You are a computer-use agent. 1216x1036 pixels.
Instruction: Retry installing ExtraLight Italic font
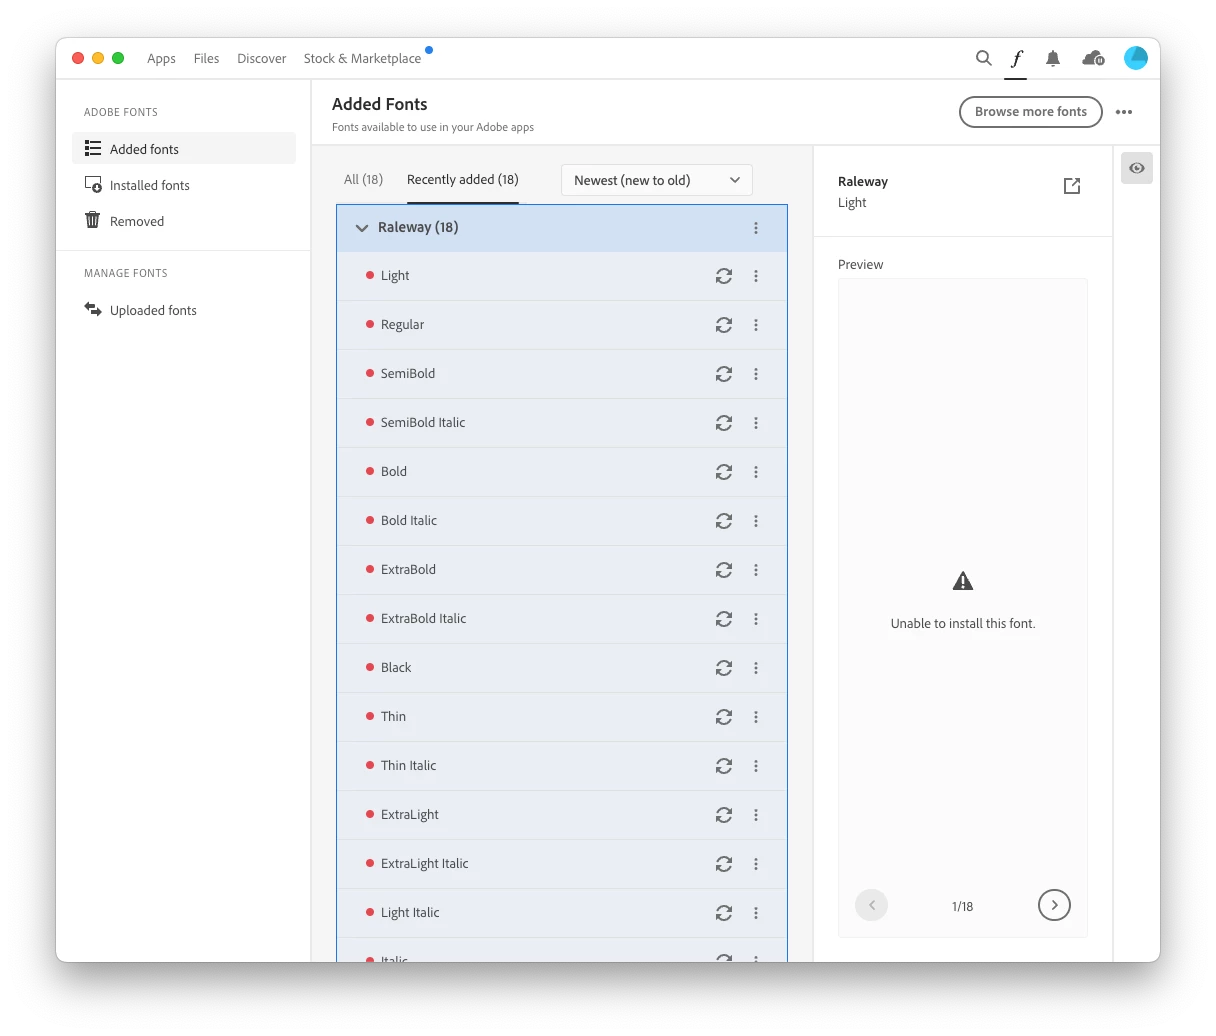tap(724, 864)
